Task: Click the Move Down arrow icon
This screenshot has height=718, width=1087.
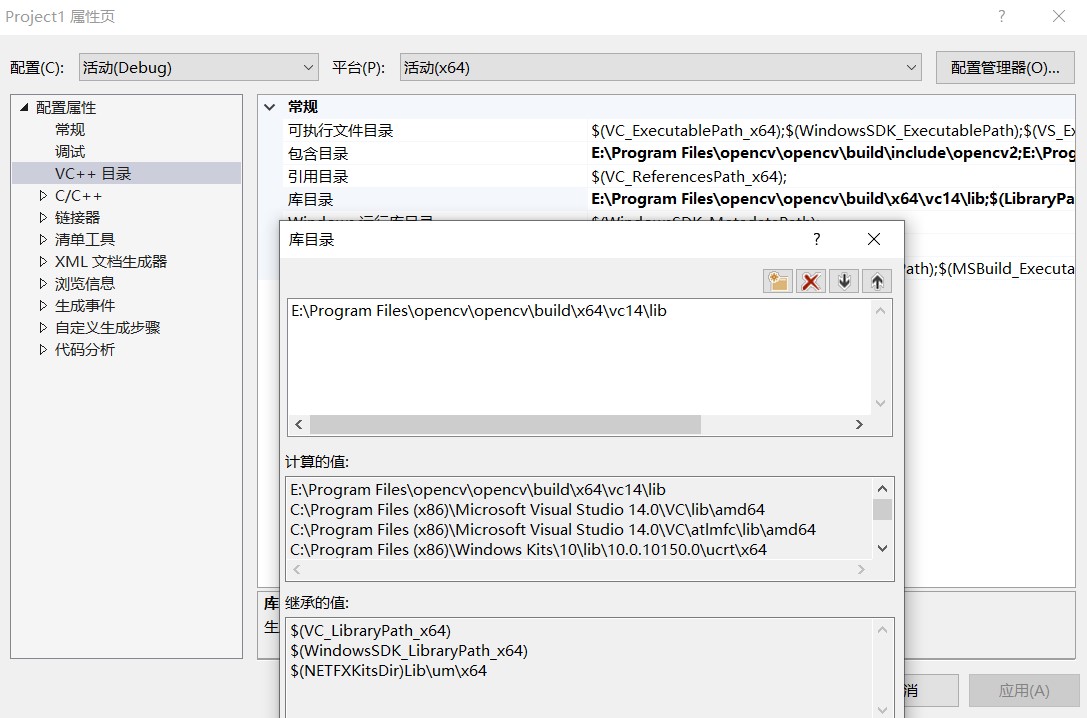Action: pyautogui.click(x=844, y=281)
